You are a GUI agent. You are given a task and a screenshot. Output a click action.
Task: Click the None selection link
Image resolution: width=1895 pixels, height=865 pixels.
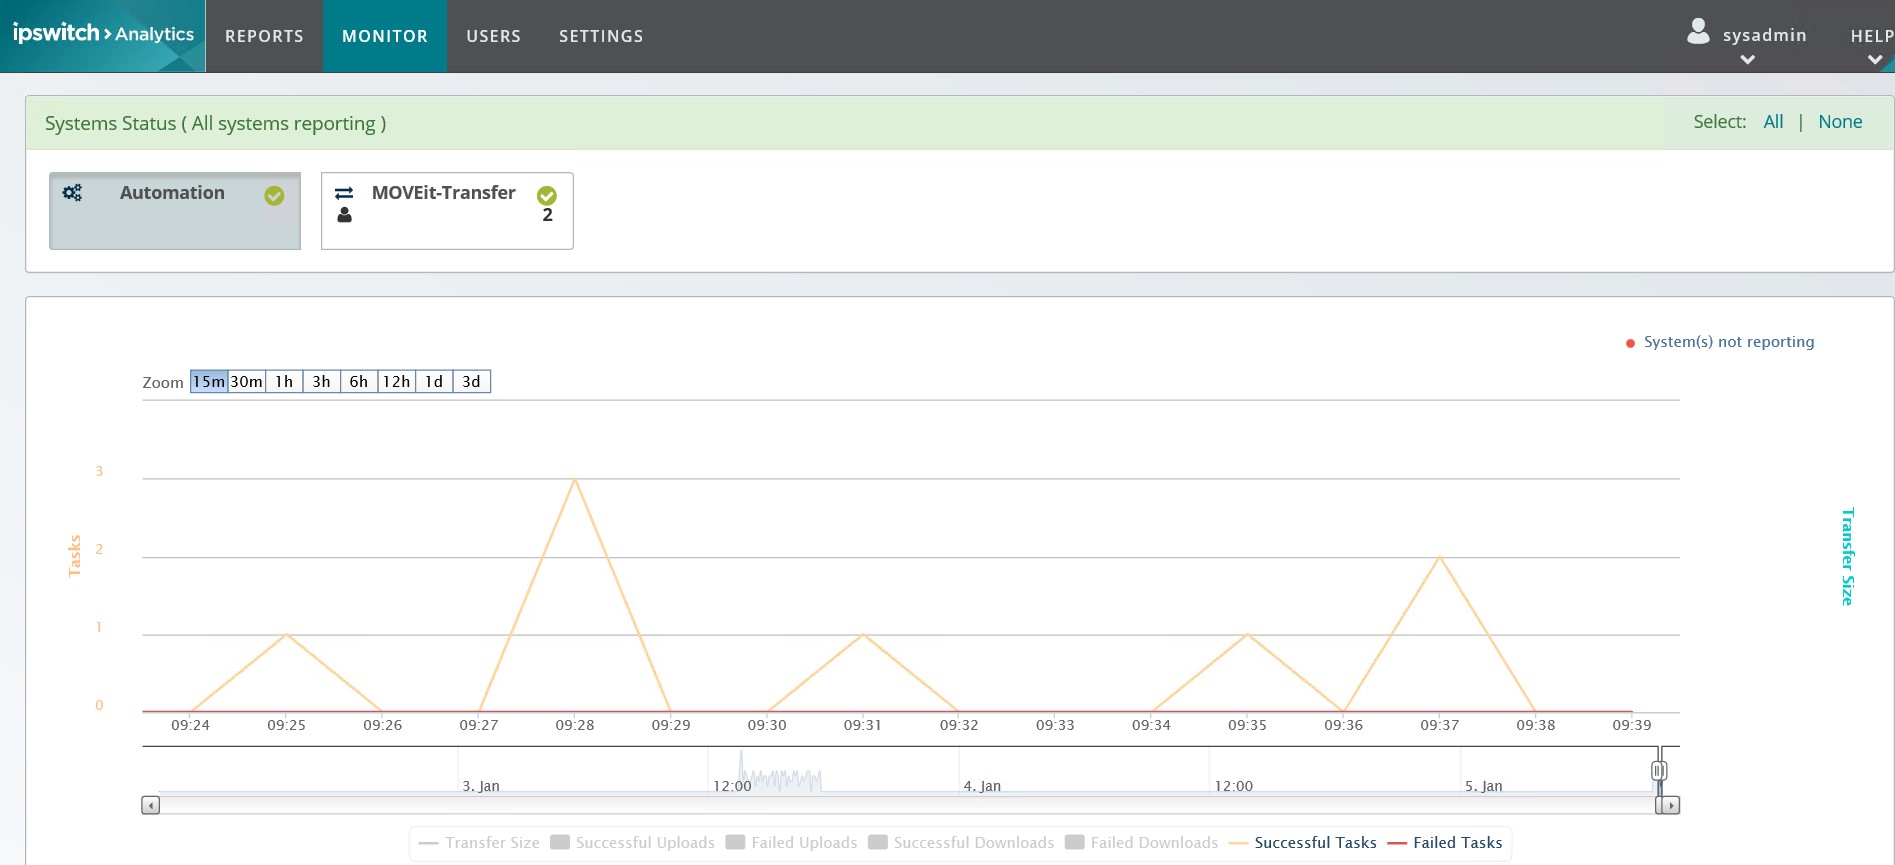[1840, 122]
